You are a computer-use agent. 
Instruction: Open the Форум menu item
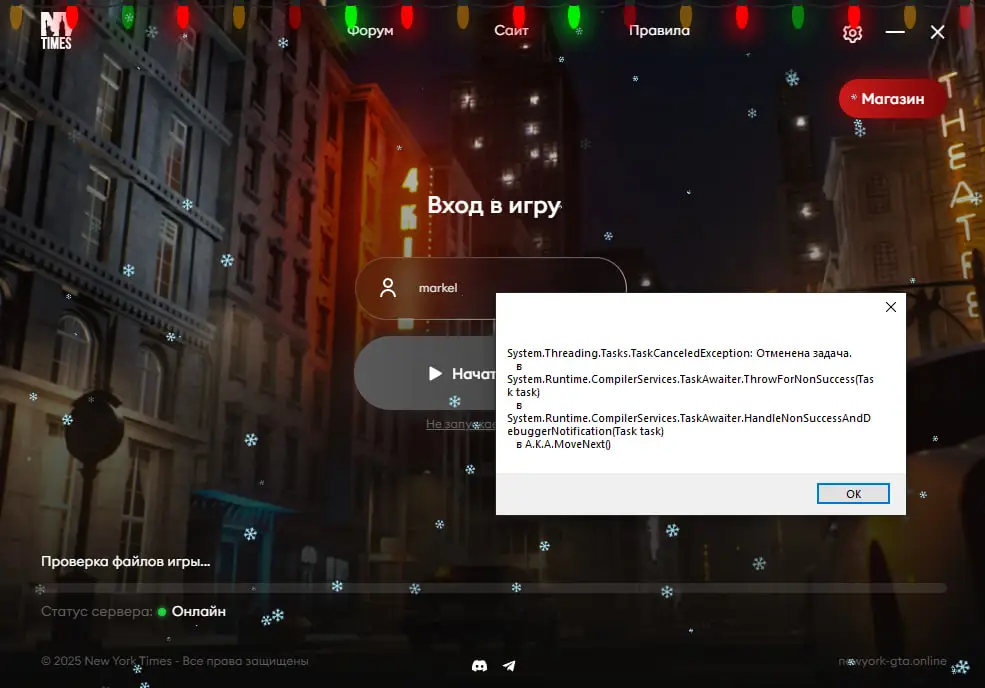[370, 30]
